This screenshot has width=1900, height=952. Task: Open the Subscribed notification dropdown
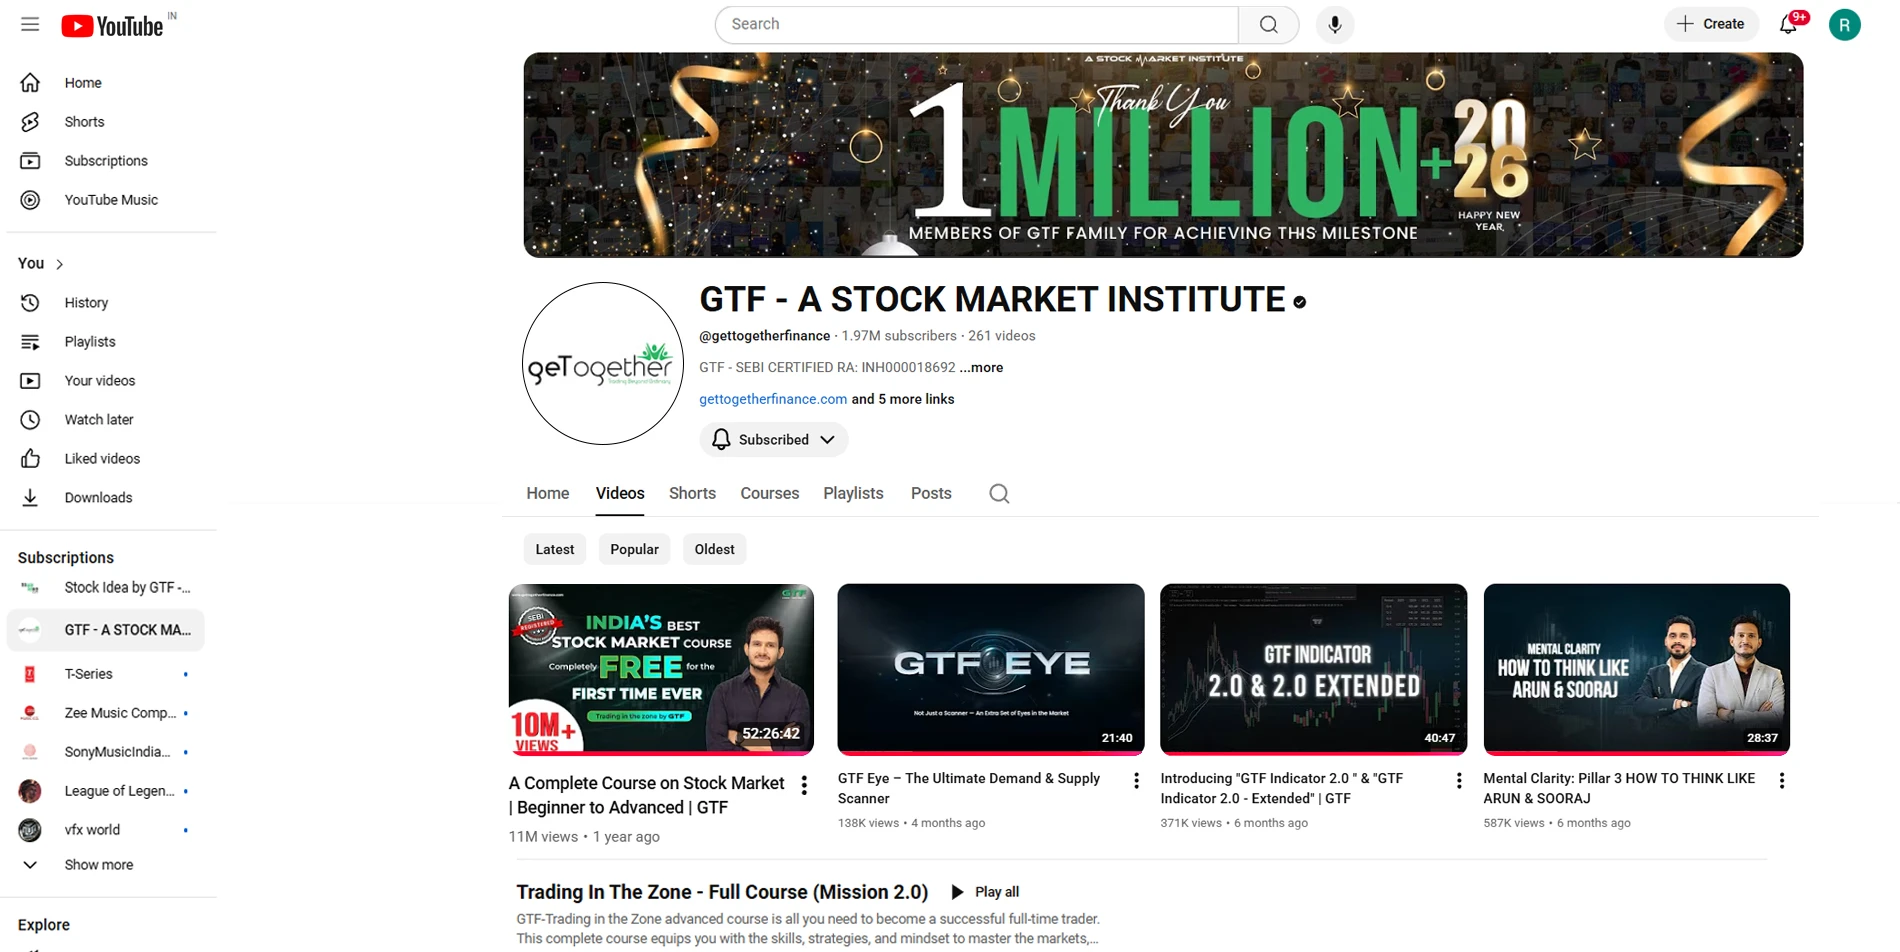(773, 440)
